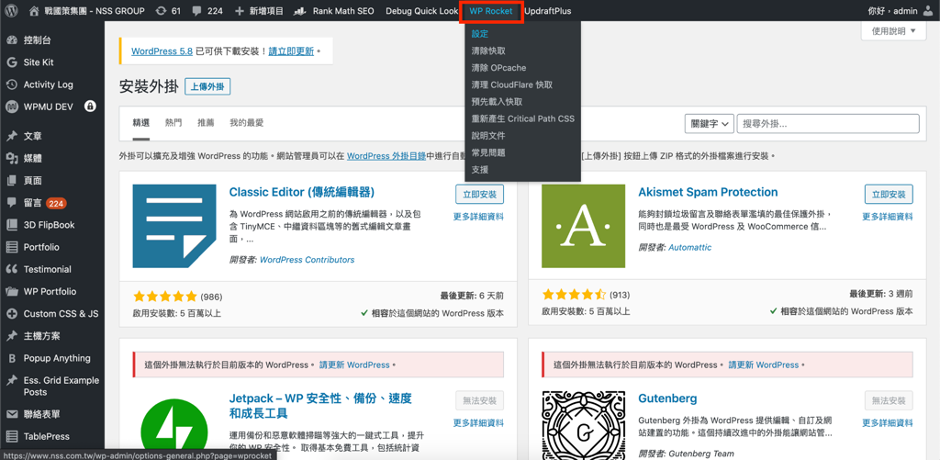Open the Gutenberg plugin title link
Viewport: 941px width, 460px height.
(667, 398)
